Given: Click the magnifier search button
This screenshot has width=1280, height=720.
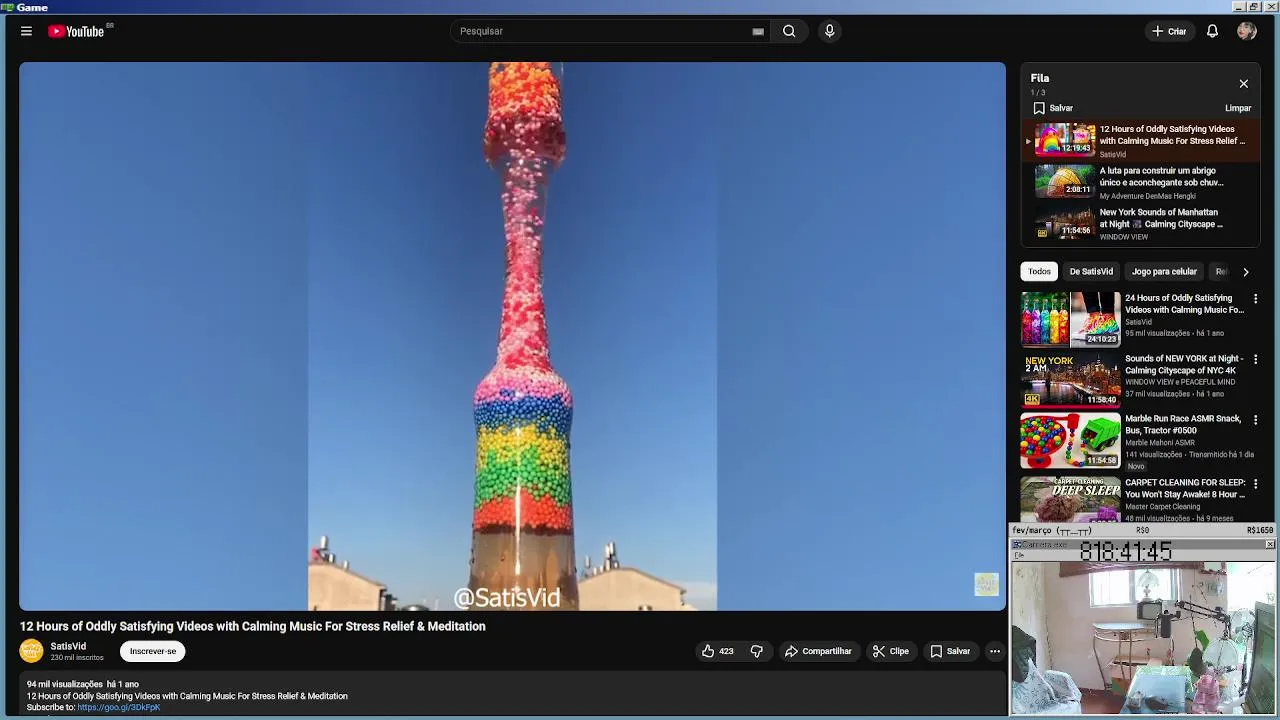Looking at the screenshot, I should (x=789, y=31).
